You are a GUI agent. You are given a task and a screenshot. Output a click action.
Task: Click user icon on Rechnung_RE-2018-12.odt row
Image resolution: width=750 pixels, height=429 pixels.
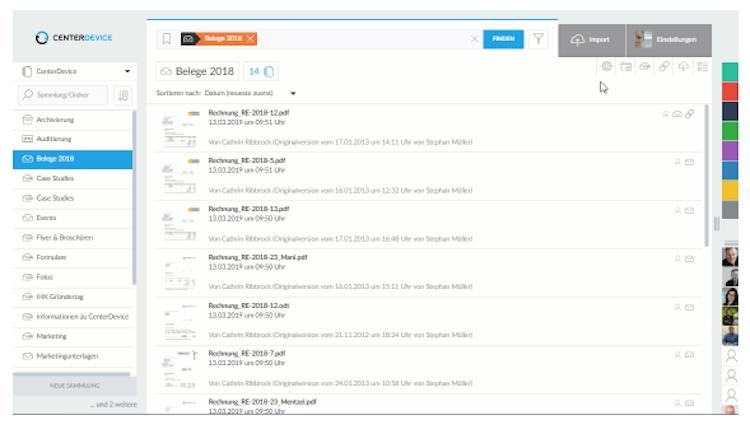click(677, 308)
